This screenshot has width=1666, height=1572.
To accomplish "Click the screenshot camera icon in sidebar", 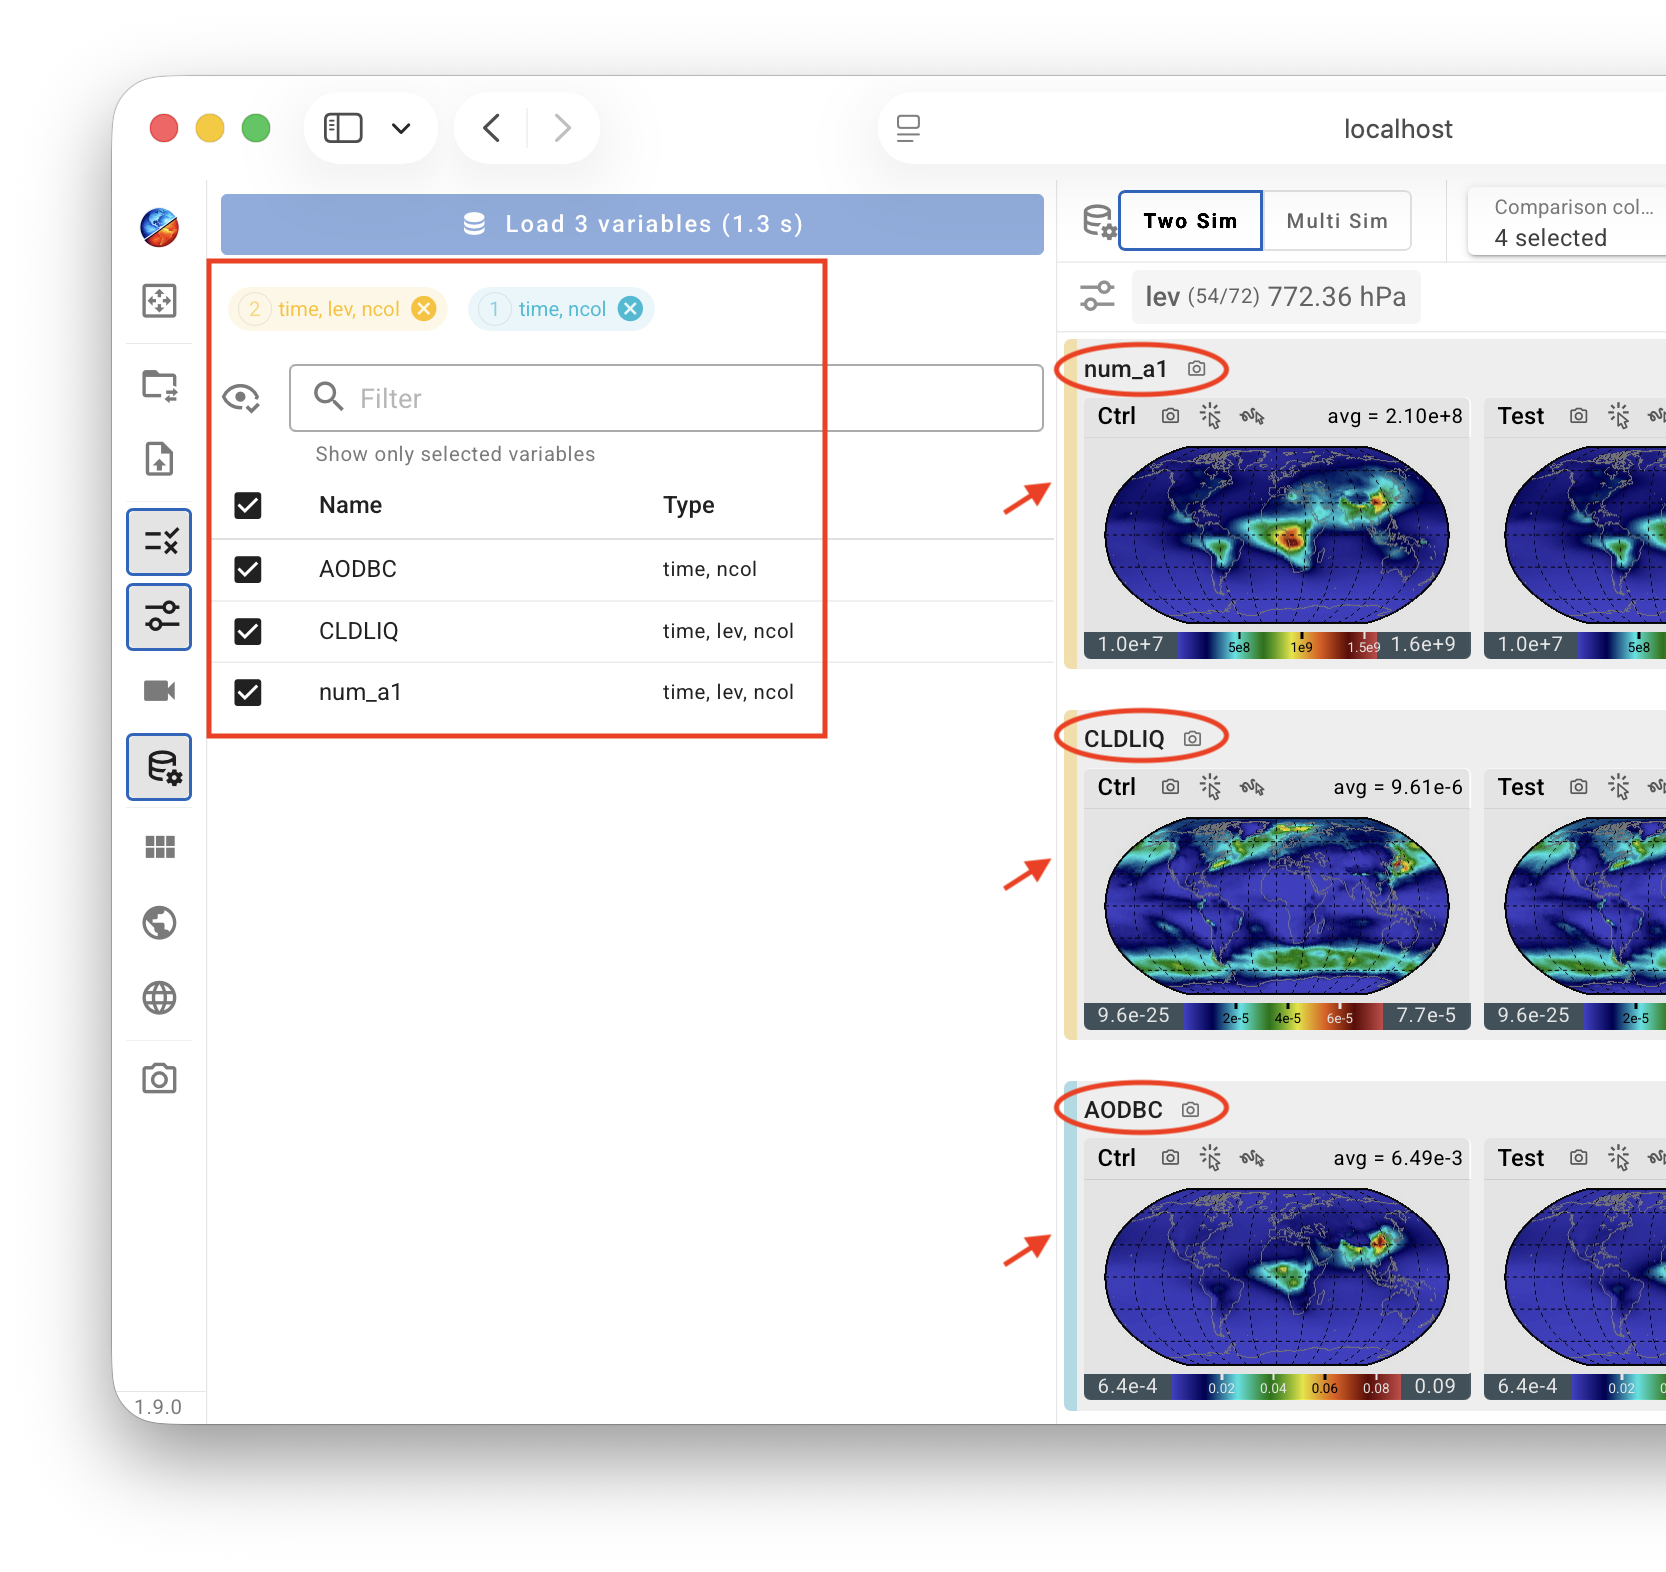I will pos(159,1078).
